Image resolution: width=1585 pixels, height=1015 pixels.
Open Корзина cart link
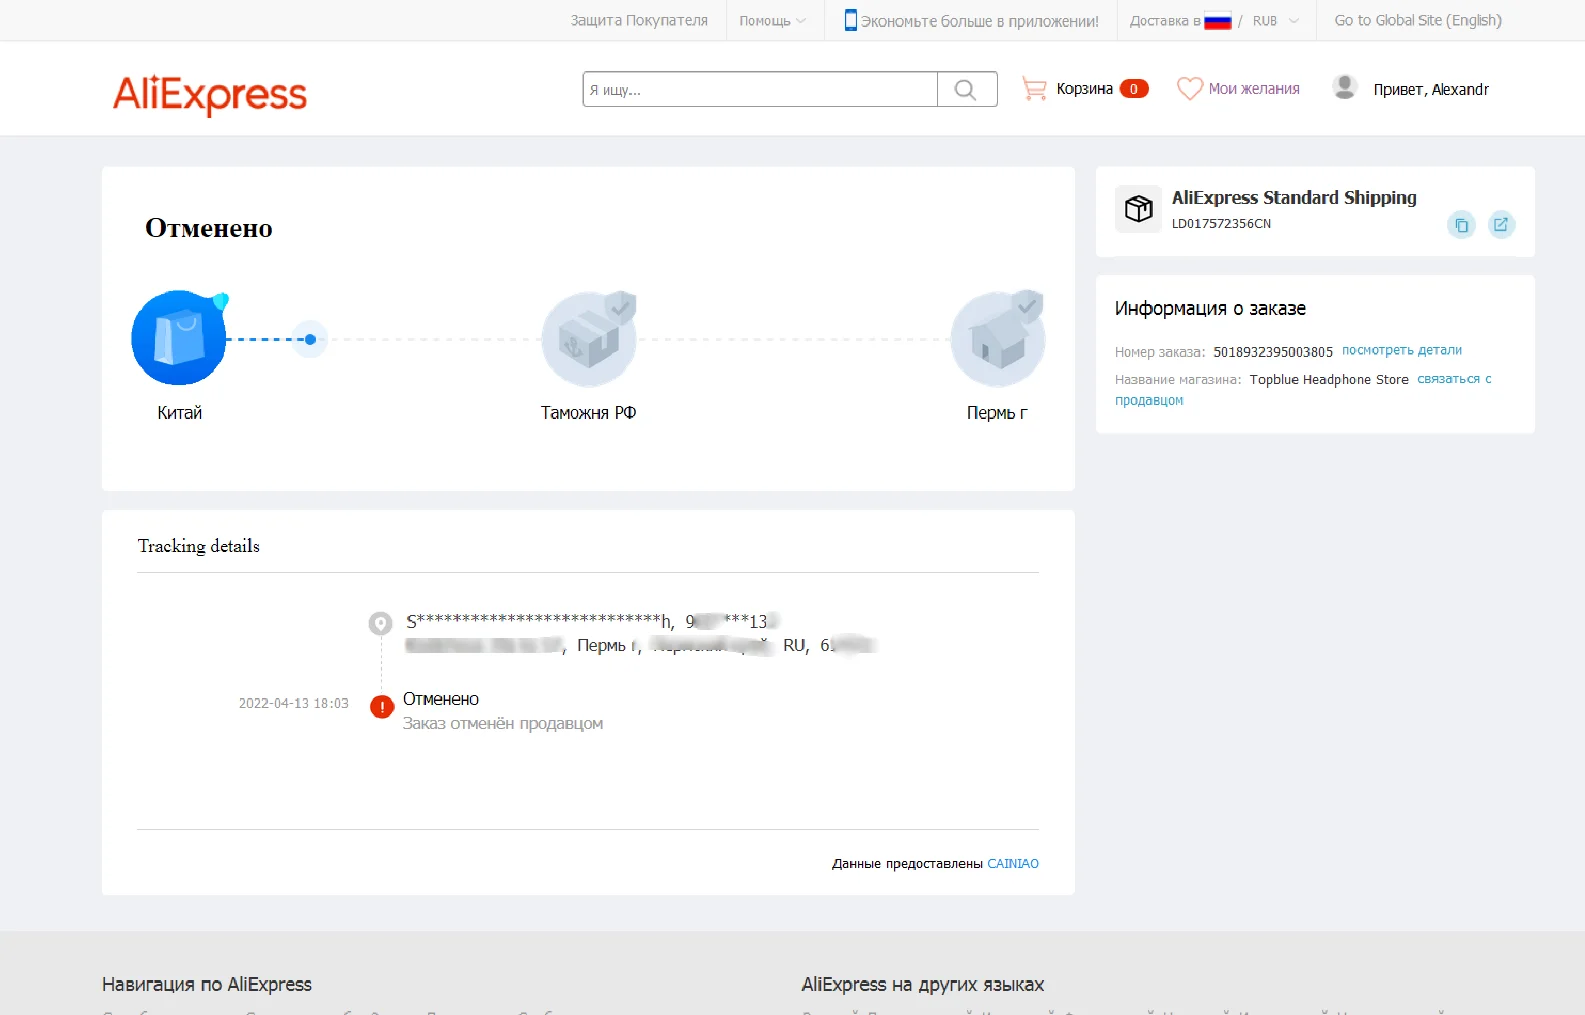click(x=1084, y=89)
